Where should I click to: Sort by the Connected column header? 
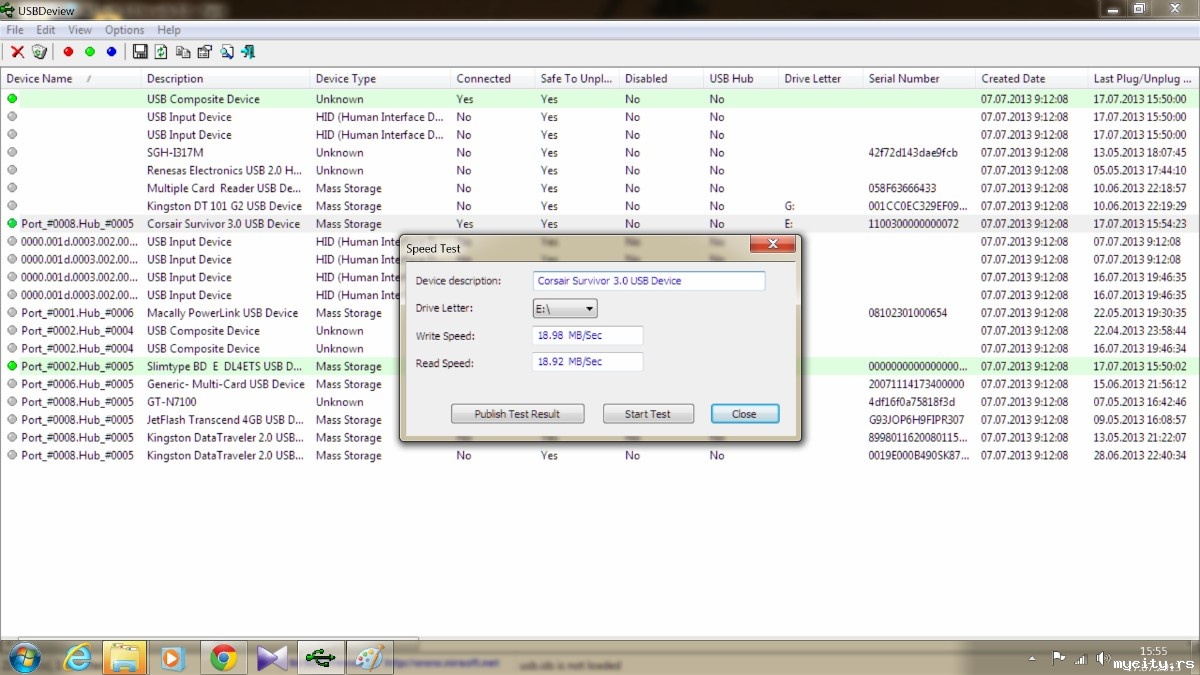click(x=492, y=79)
